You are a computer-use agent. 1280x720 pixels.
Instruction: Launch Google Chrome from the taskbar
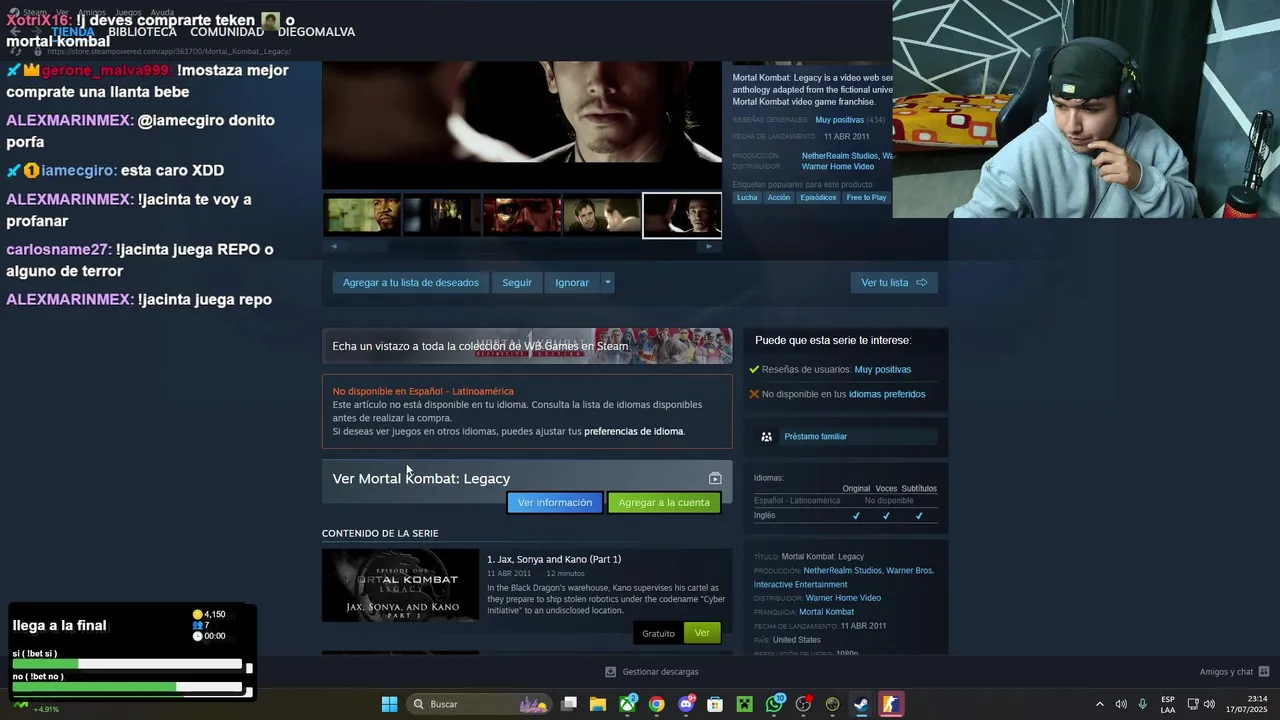[x=656, y=704]
